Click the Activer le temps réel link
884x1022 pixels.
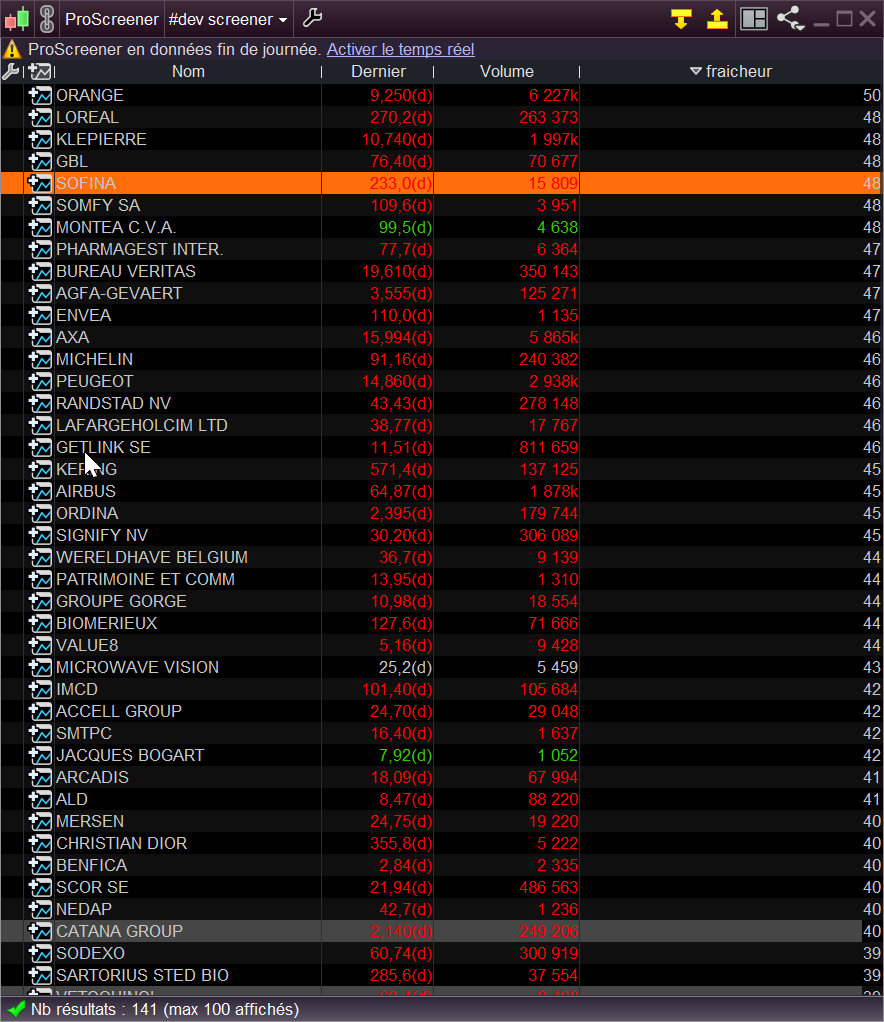pyautogui.click(x=400, y=50)
